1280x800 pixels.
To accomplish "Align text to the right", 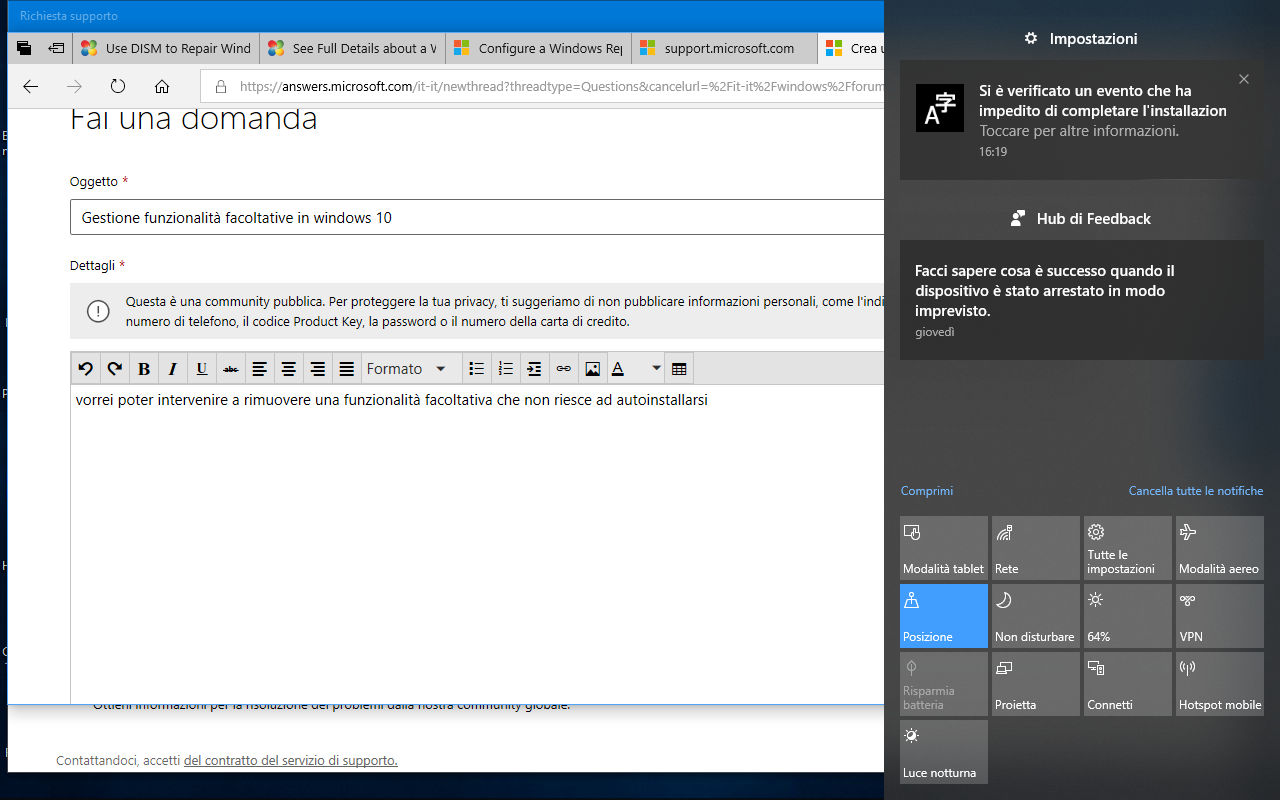I will (x=318, y=369).
